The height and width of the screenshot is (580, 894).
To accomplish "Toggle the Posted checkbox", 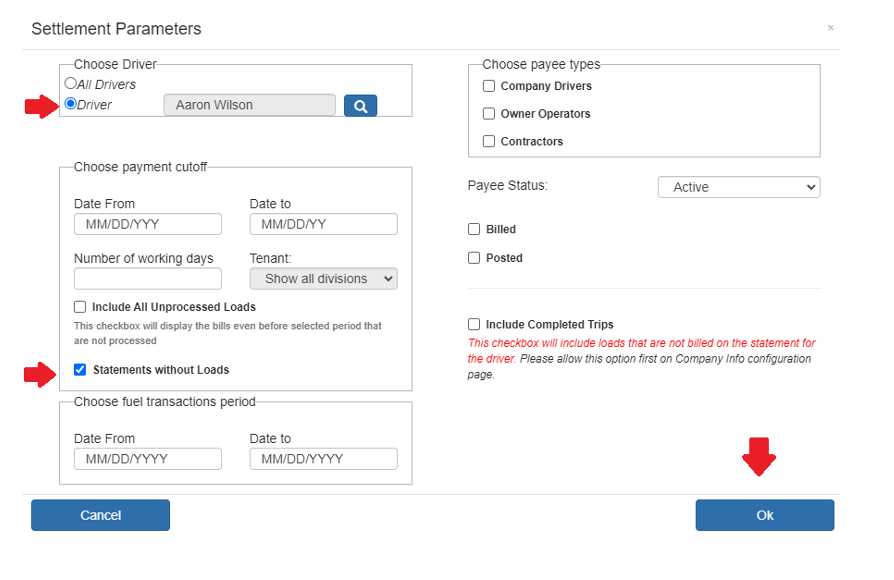I will coord(474,258).
